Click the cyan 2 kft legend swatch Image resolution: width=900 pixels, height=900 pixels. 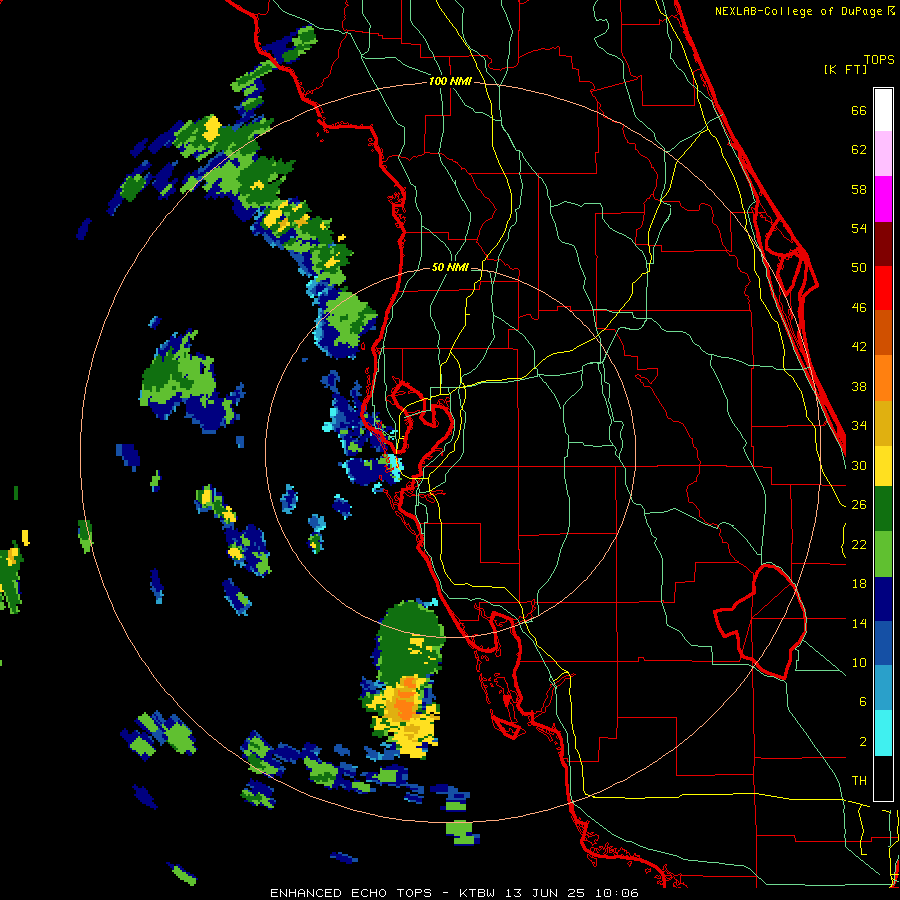(883, 733)
